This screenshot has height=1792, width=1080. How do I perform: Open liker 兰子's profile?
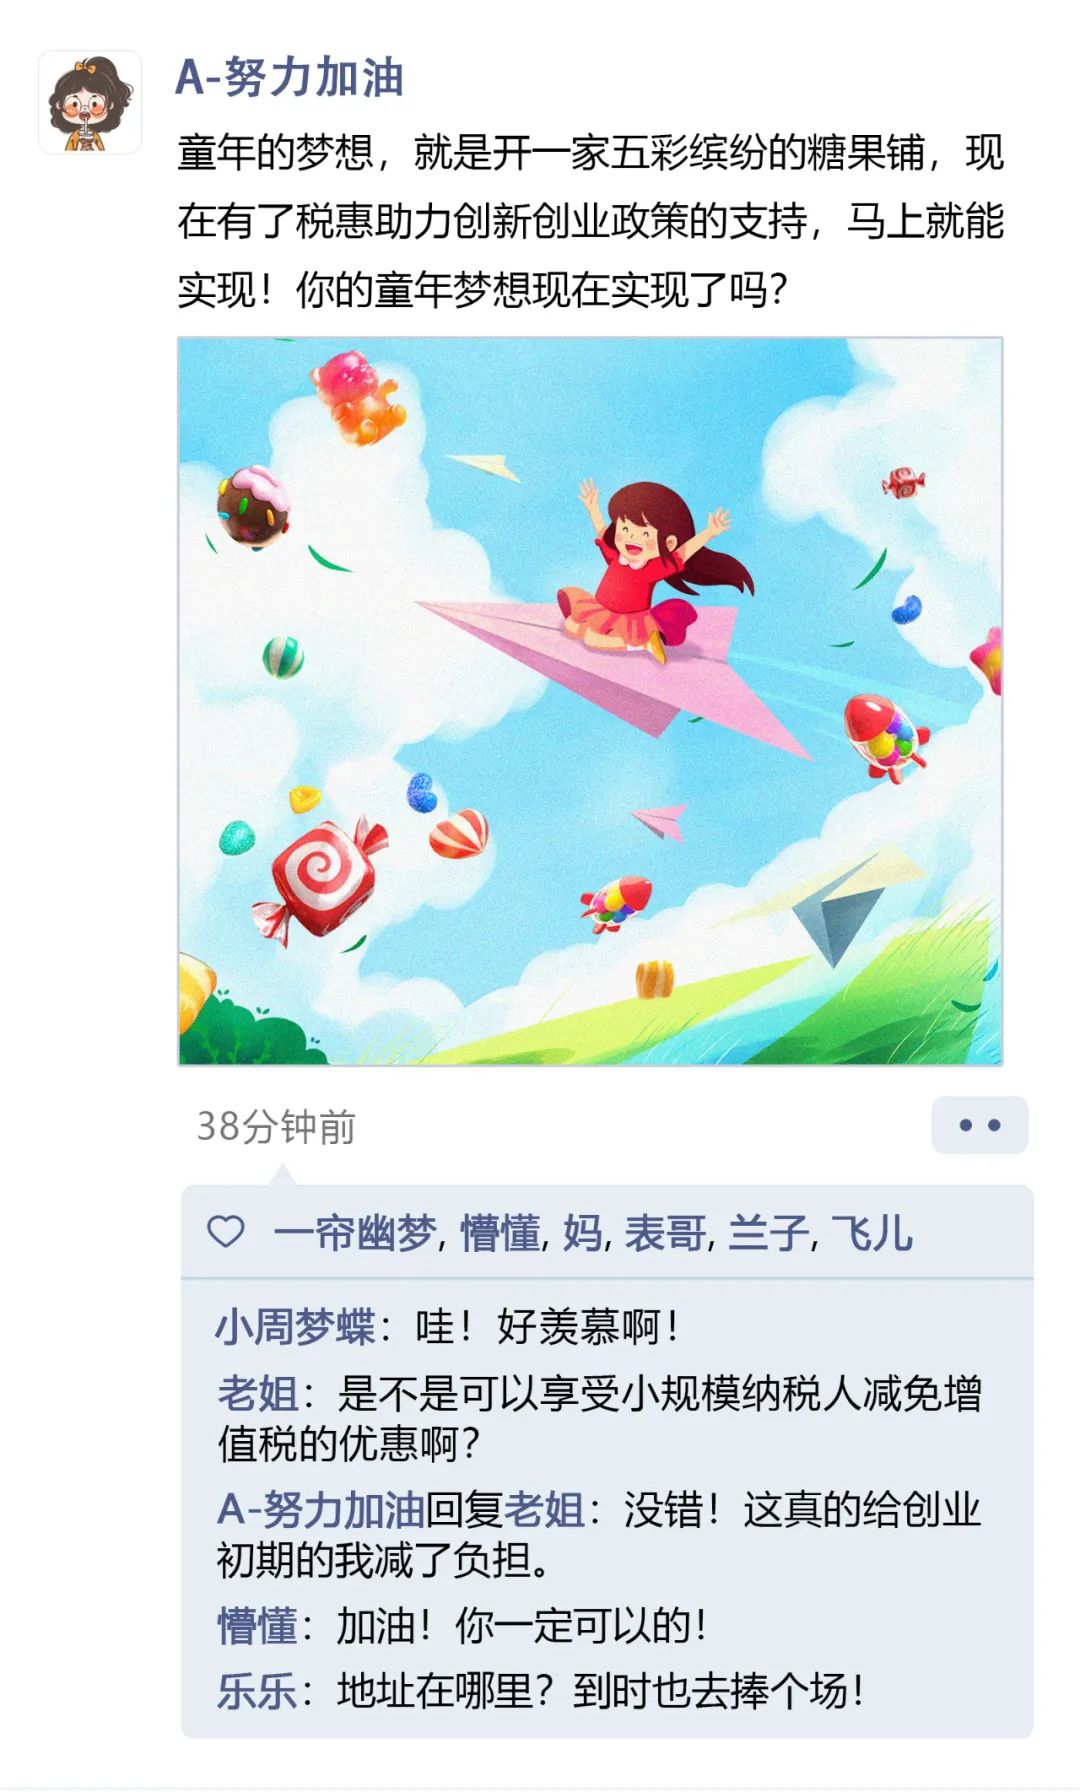pyautogui.click(x=768, y=1232)
